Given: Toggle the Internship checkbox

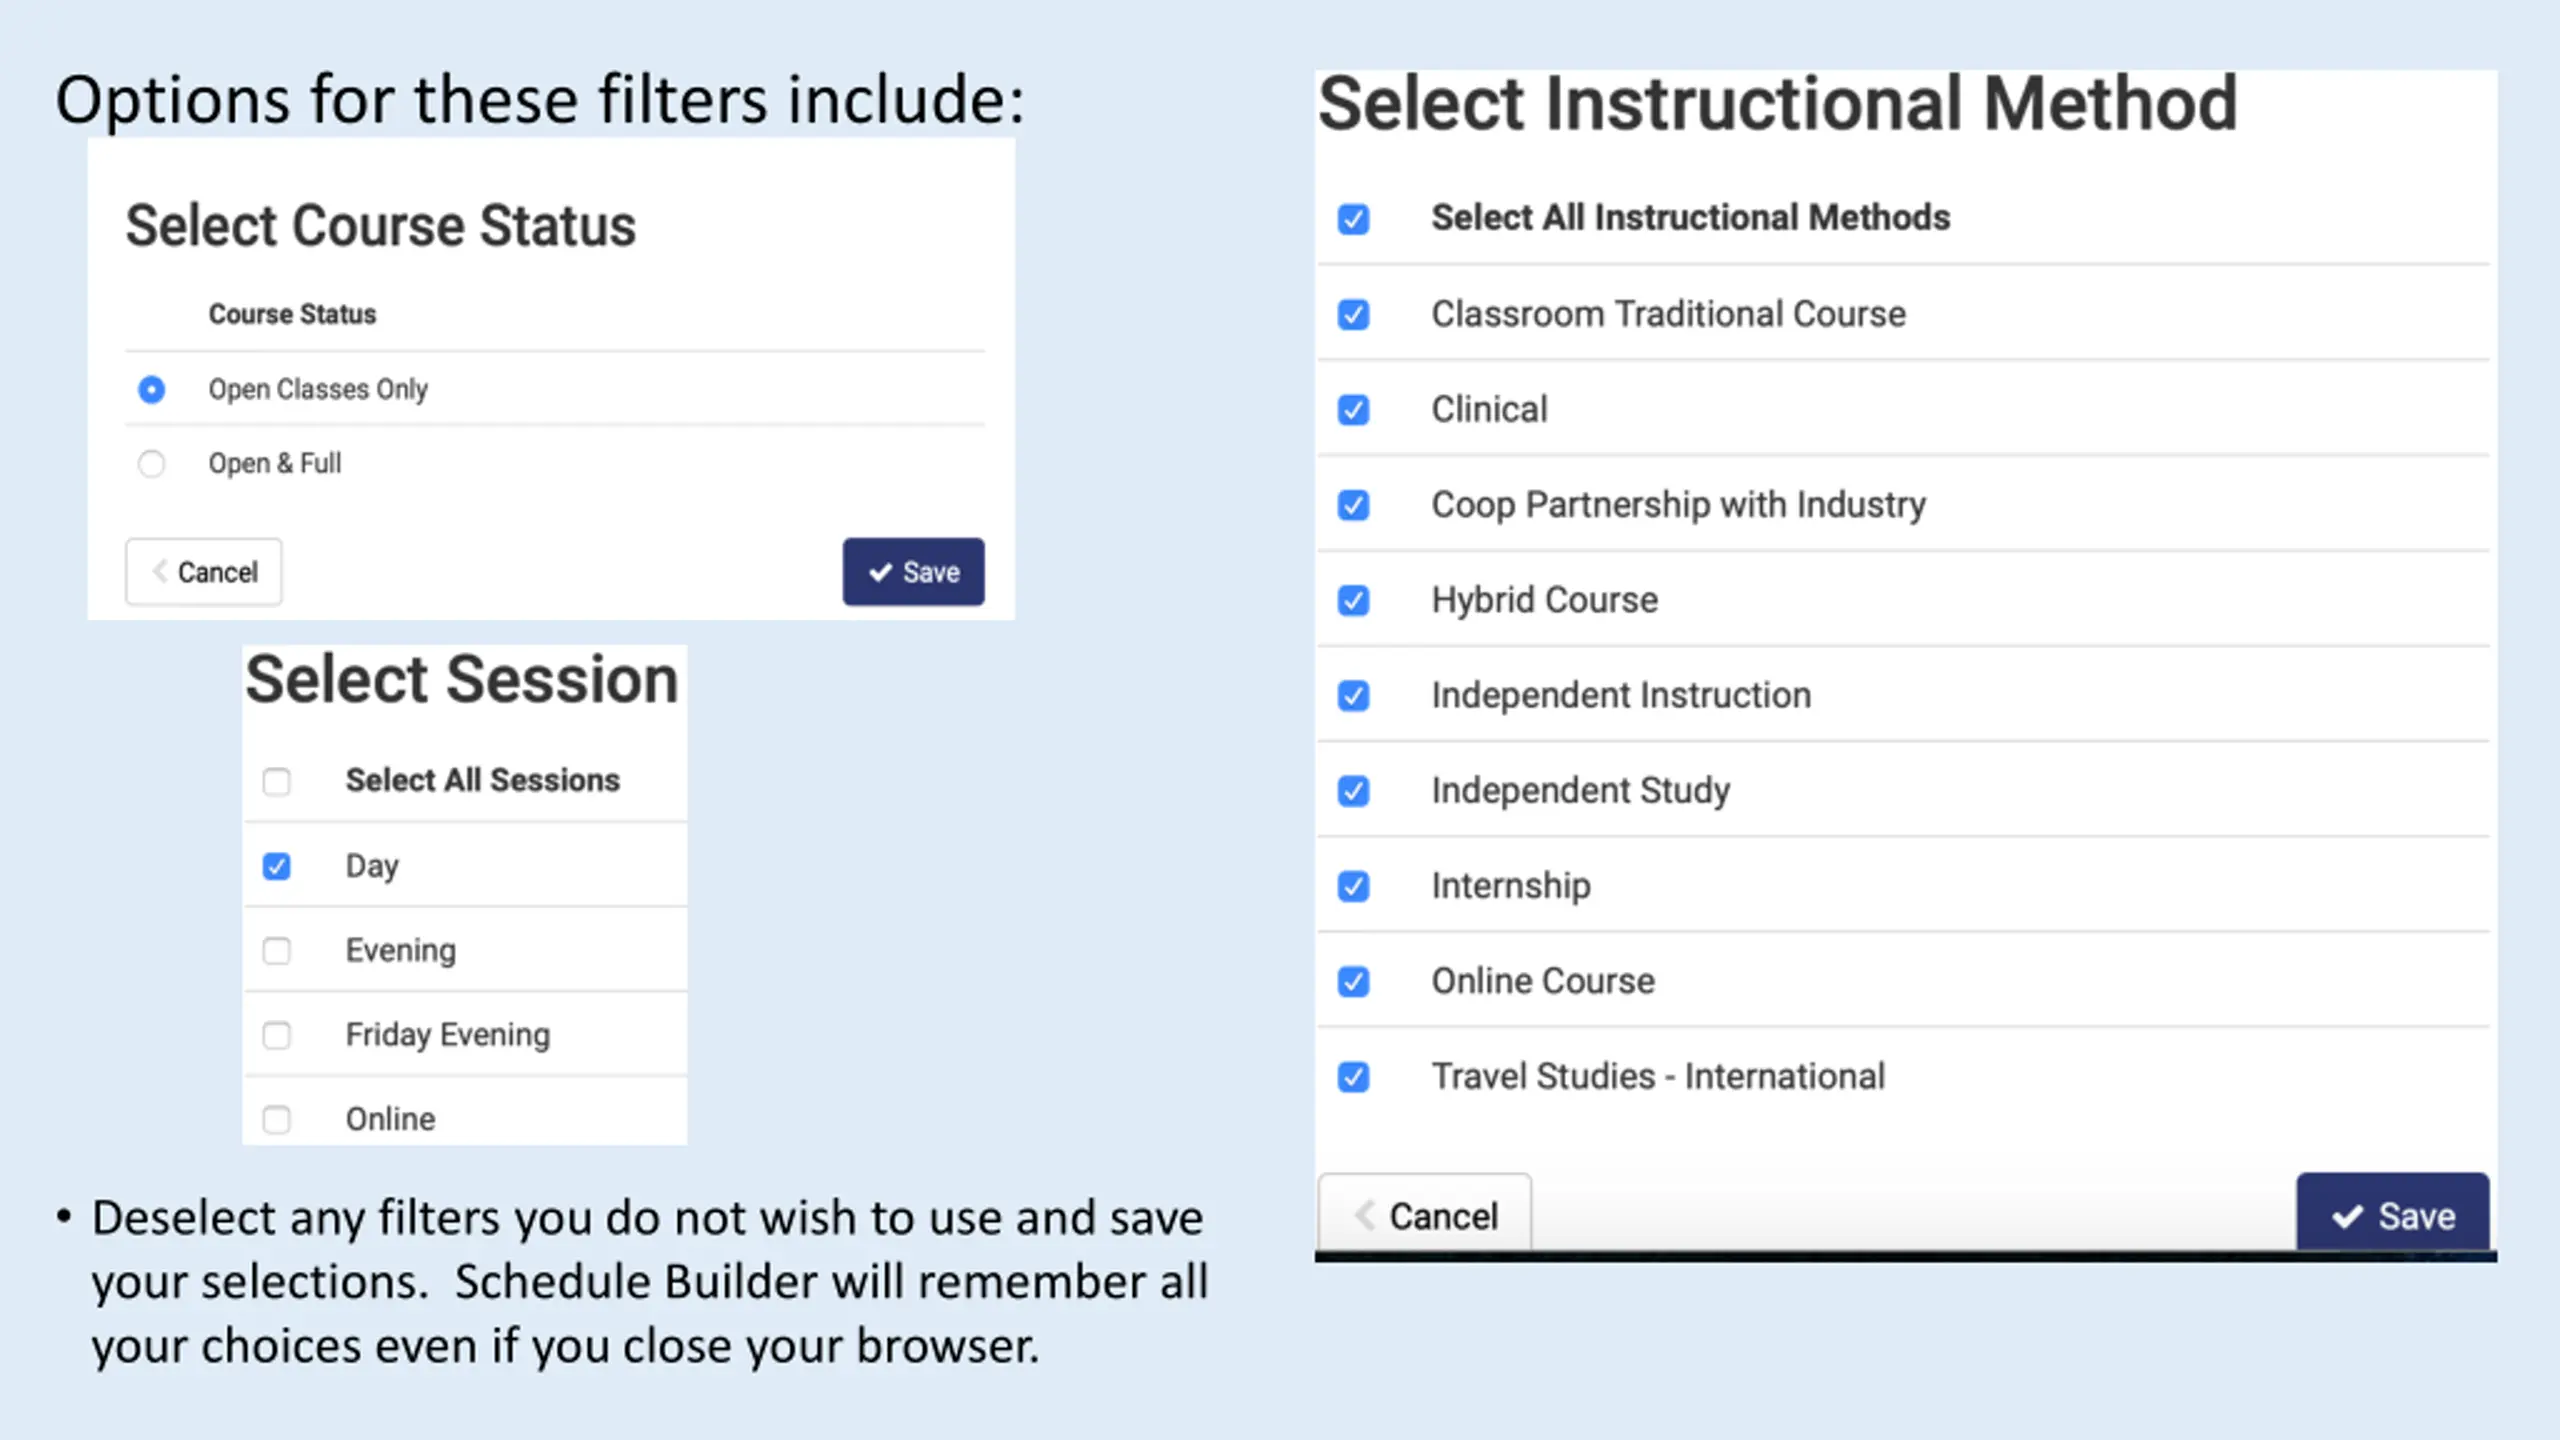Looking at the screenshot, I should (x=1353, y=886).
